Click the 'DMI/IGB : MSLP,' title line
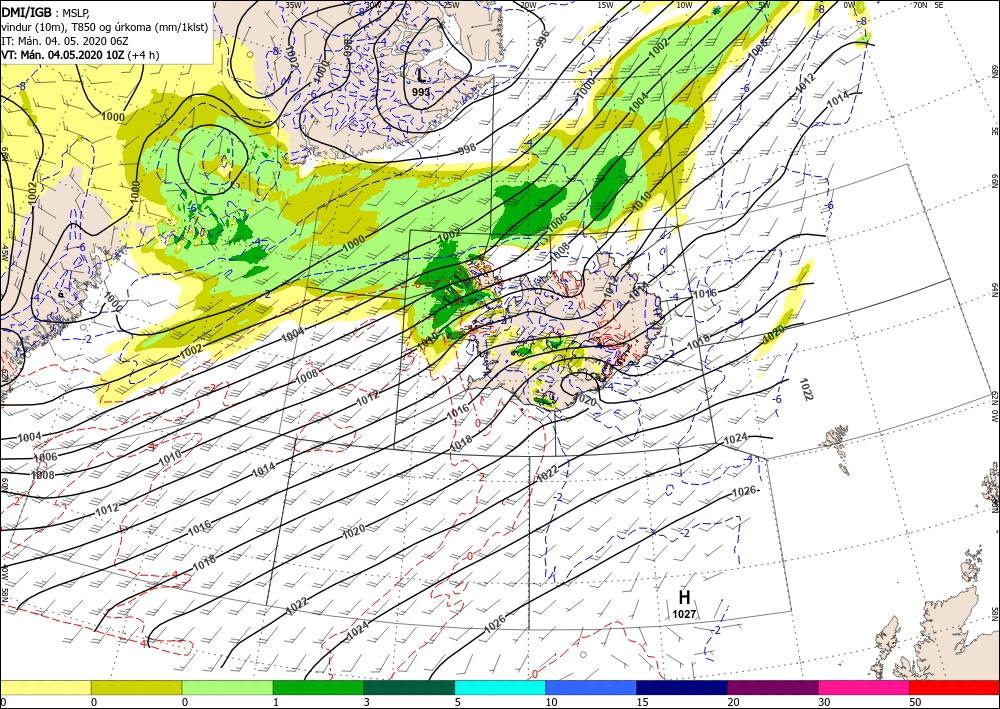 pos(45,12)
